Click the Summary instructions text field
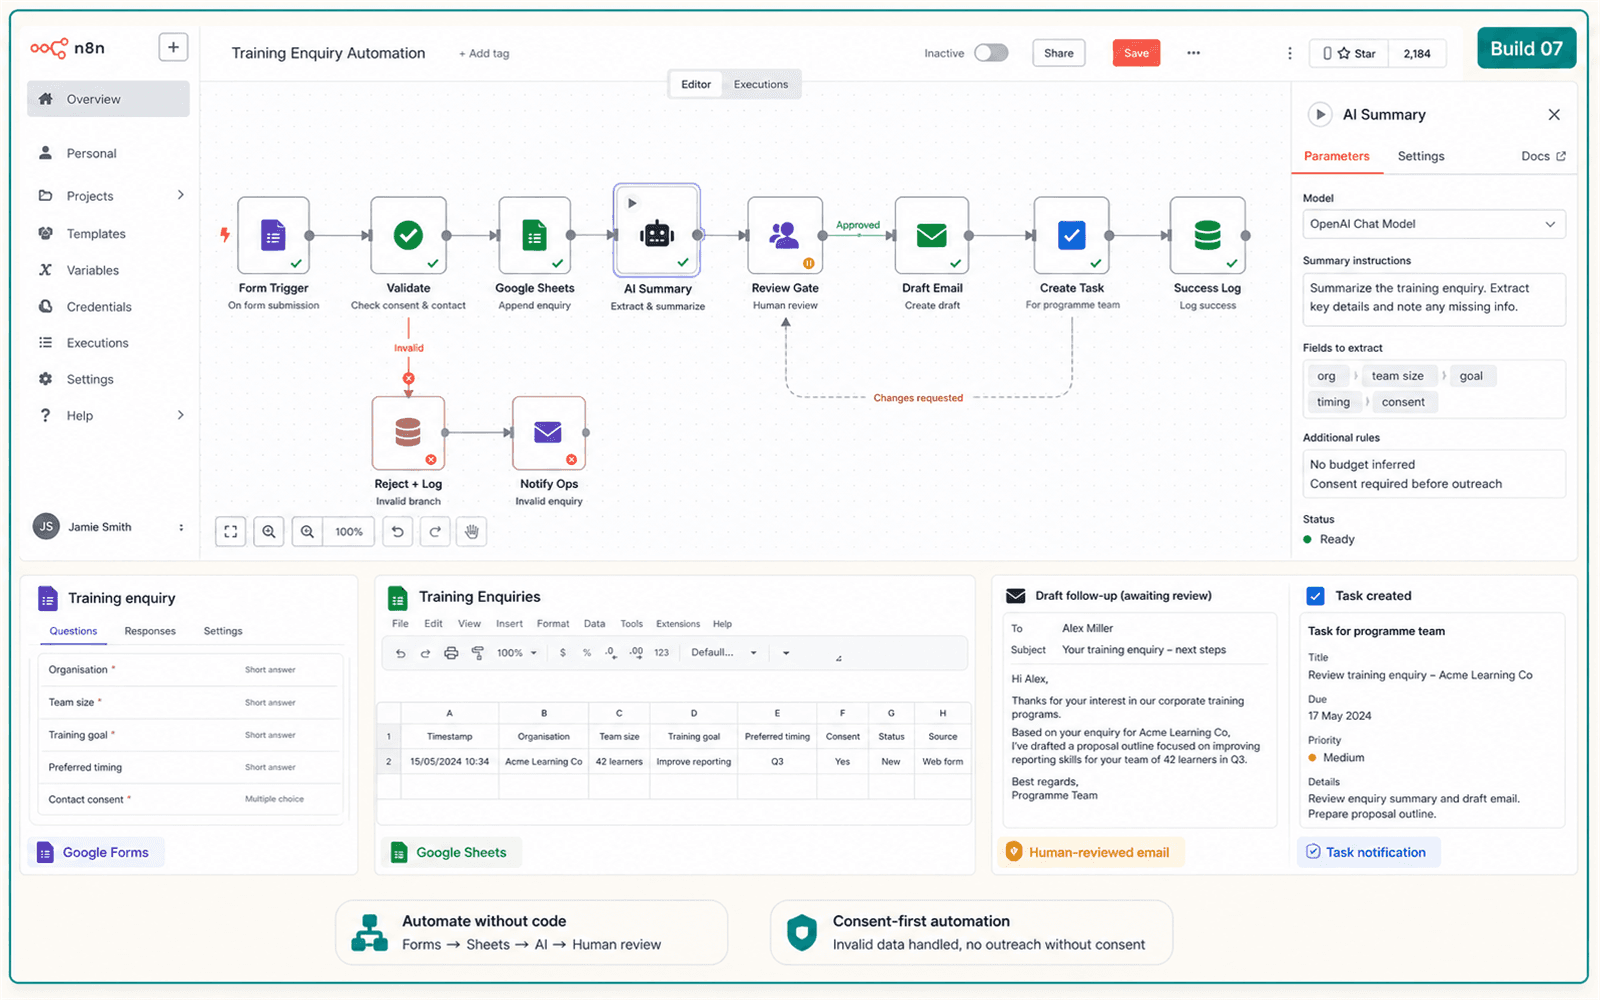Screen dimensions: 1600x1000 point(1434,299)
